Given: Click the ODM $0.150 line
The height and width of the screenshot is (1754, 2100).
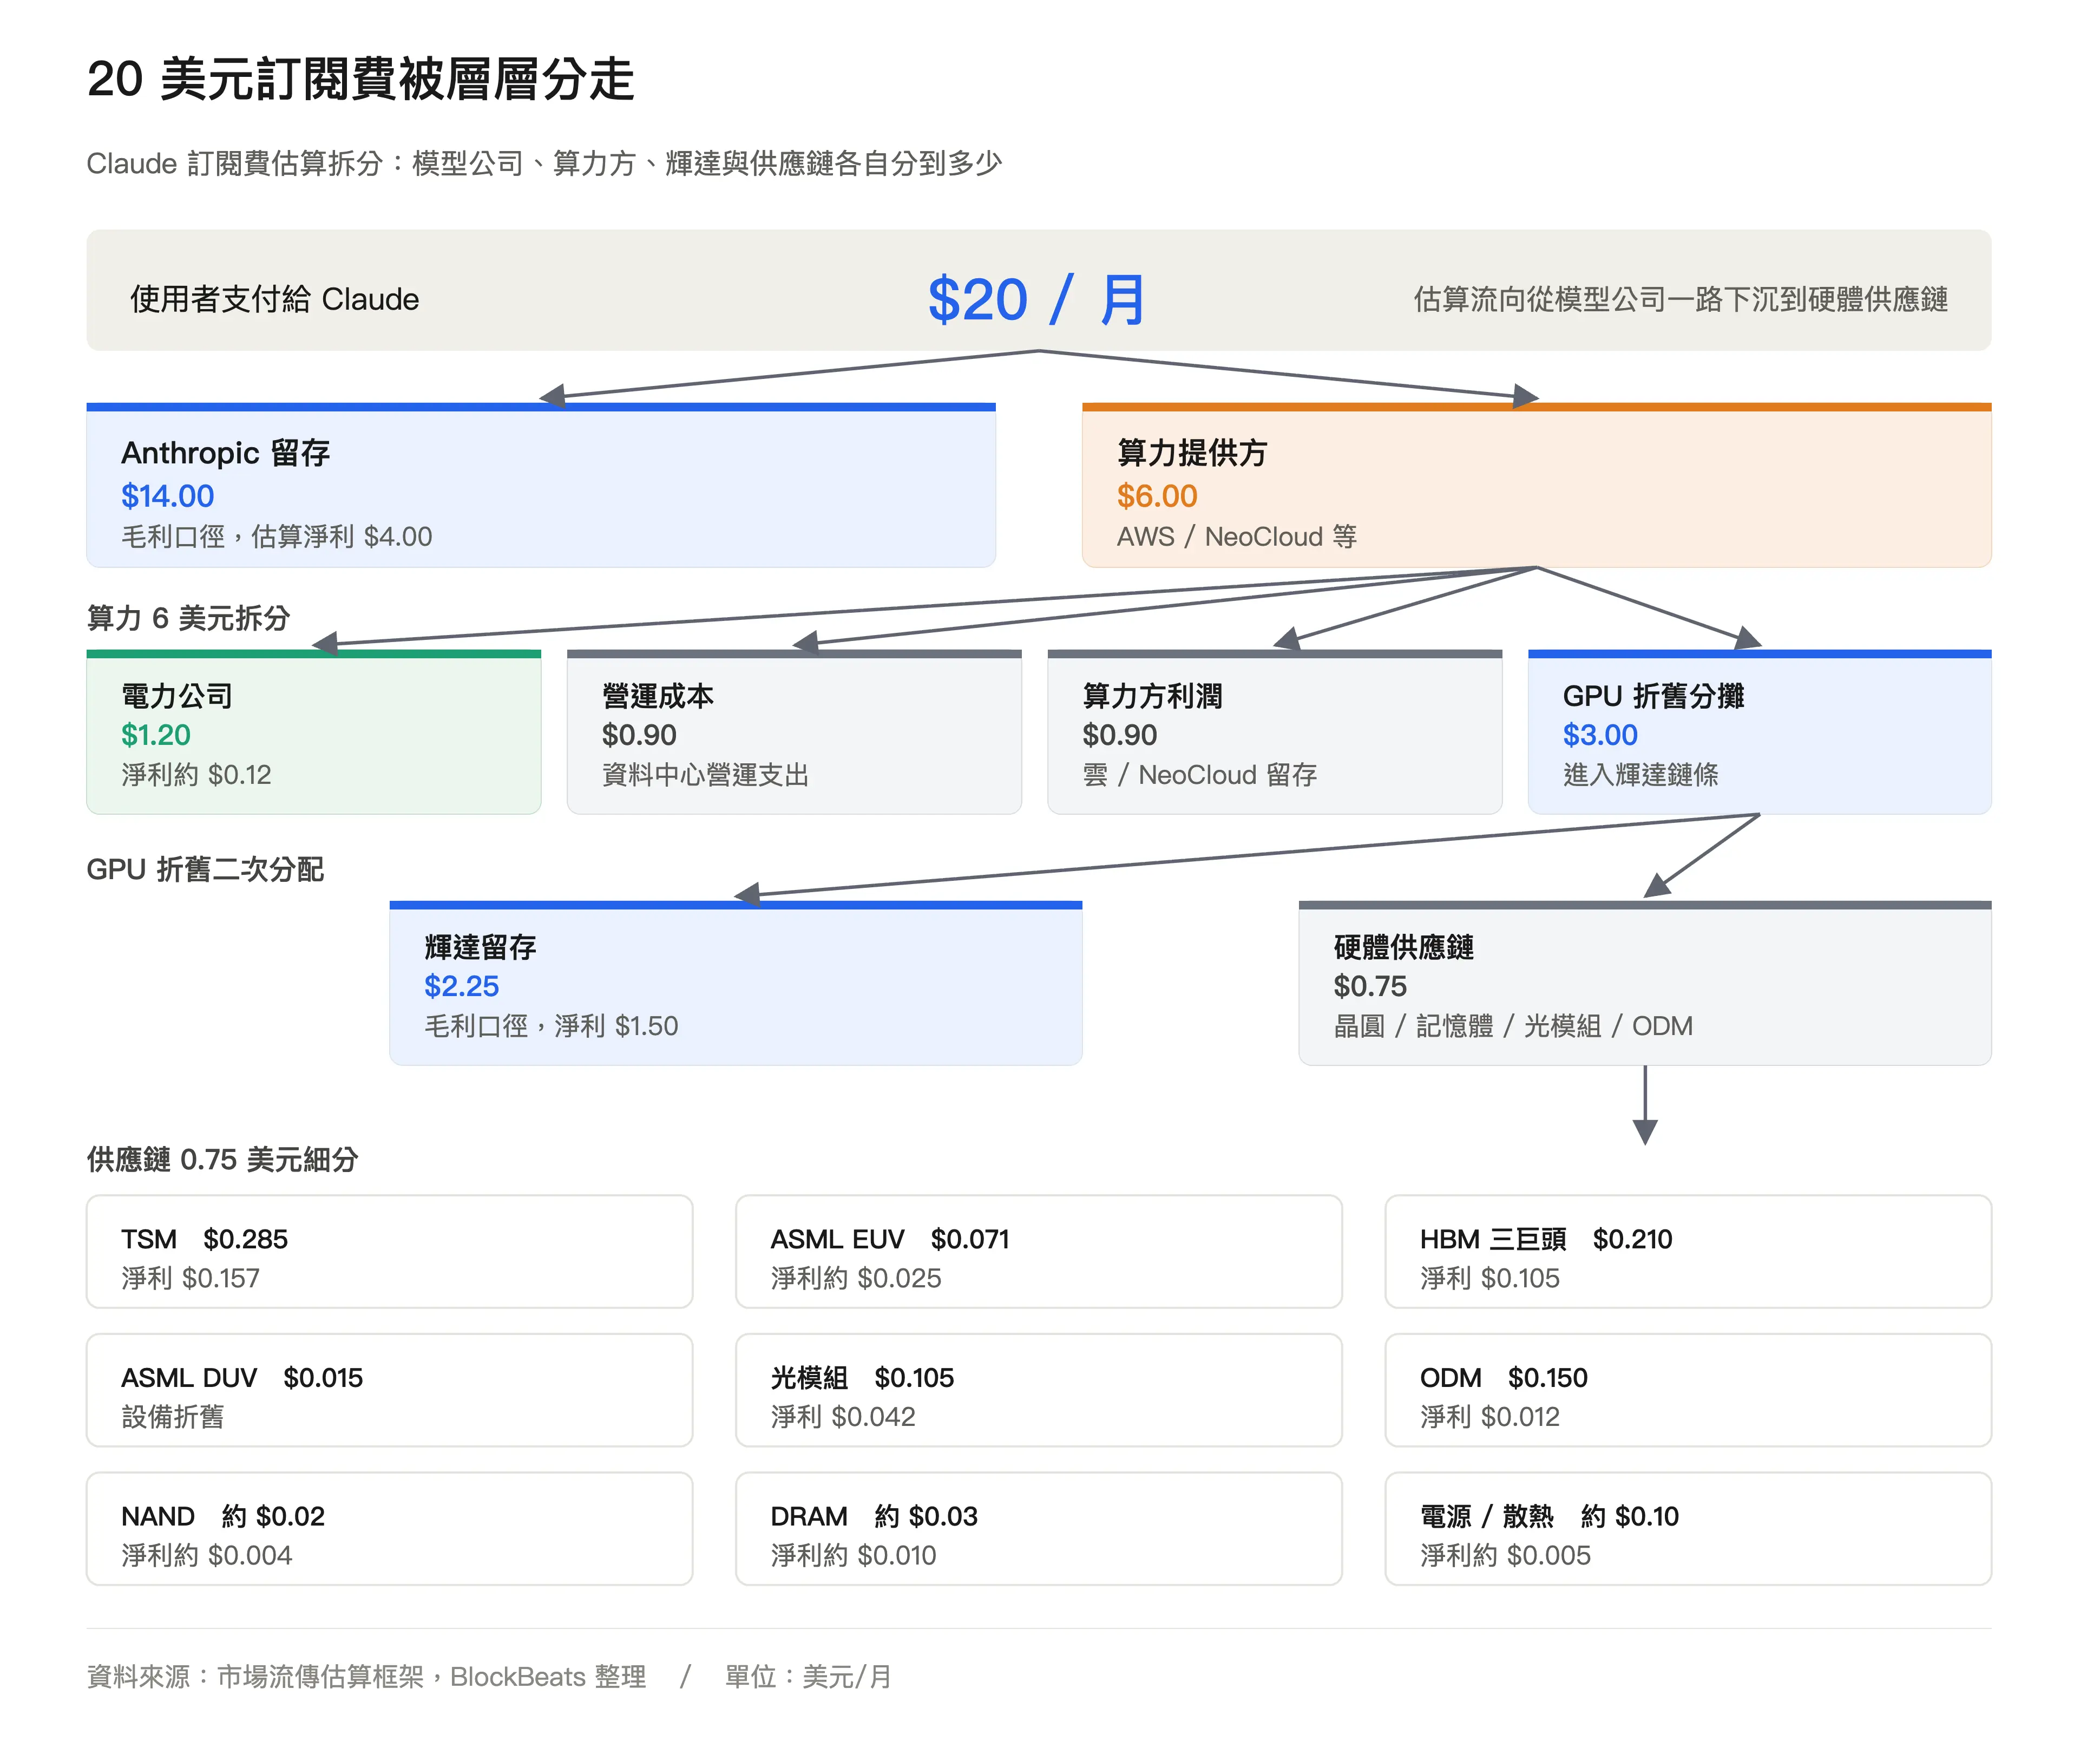Looking at the screenshot, I should click(1504, 1378).
